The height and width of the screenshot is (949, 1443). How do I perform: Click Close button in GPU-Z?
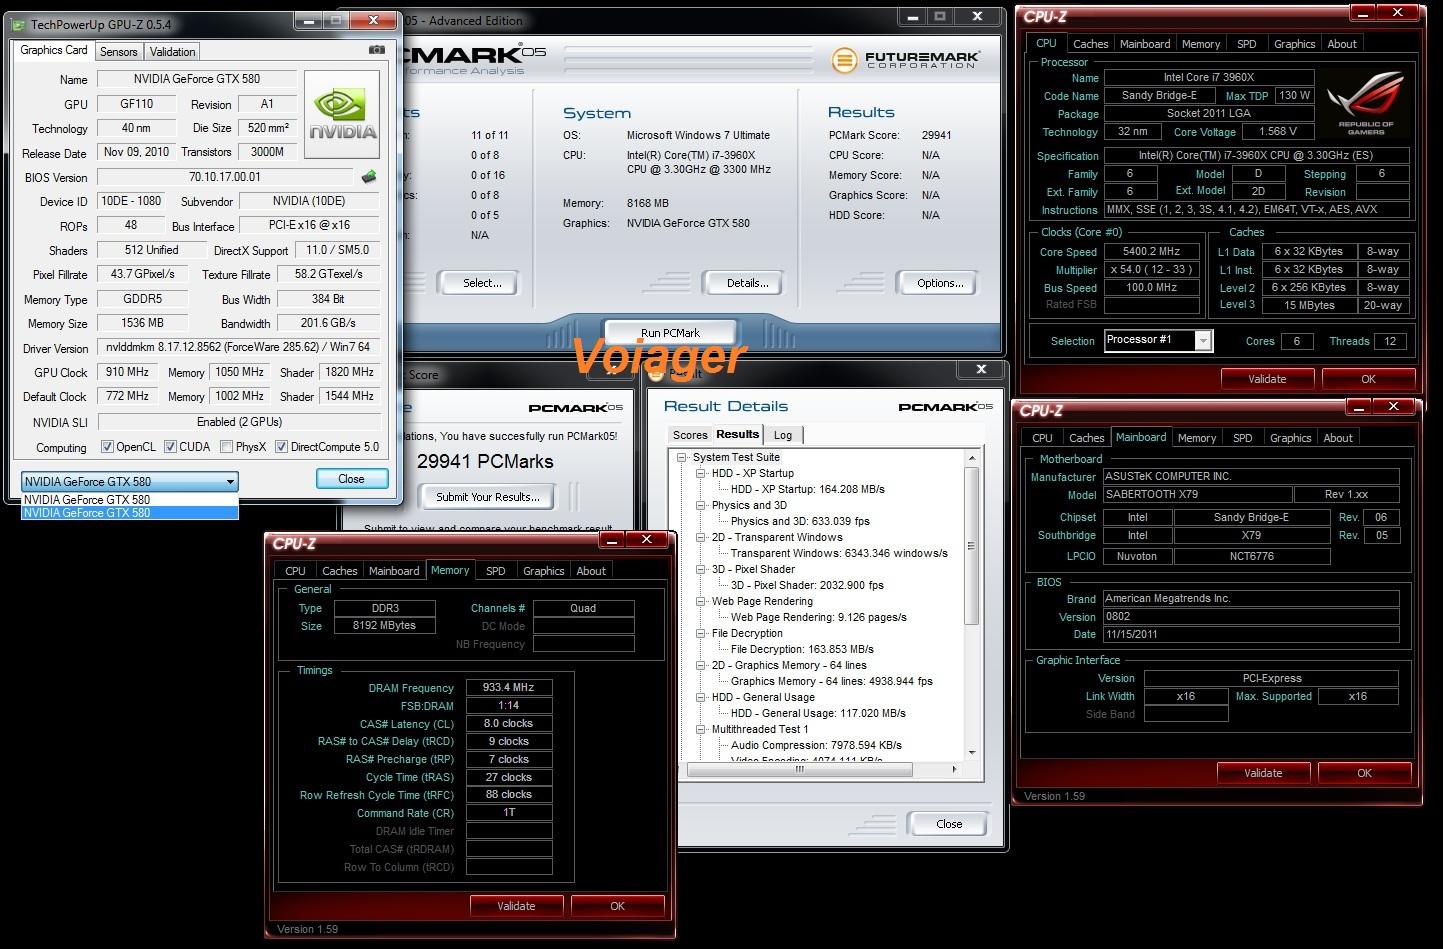pyautogui.click(x=351, y=479)
